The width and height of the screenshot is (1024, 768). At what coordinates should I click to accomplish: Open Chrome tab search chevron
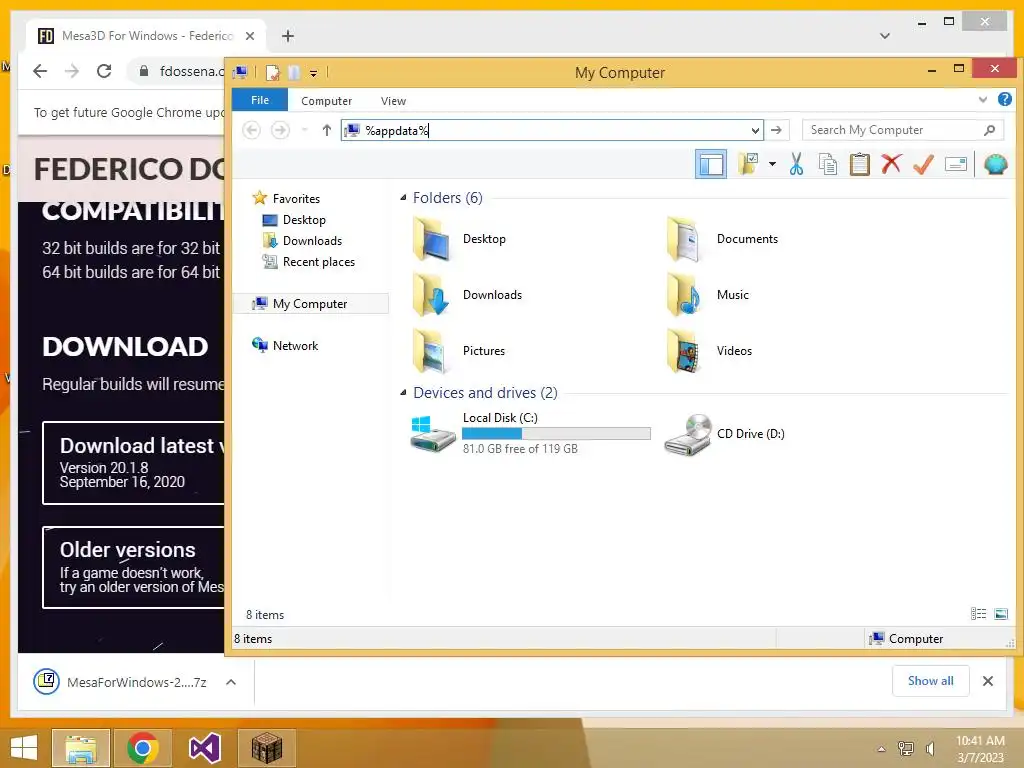(885, 35)
